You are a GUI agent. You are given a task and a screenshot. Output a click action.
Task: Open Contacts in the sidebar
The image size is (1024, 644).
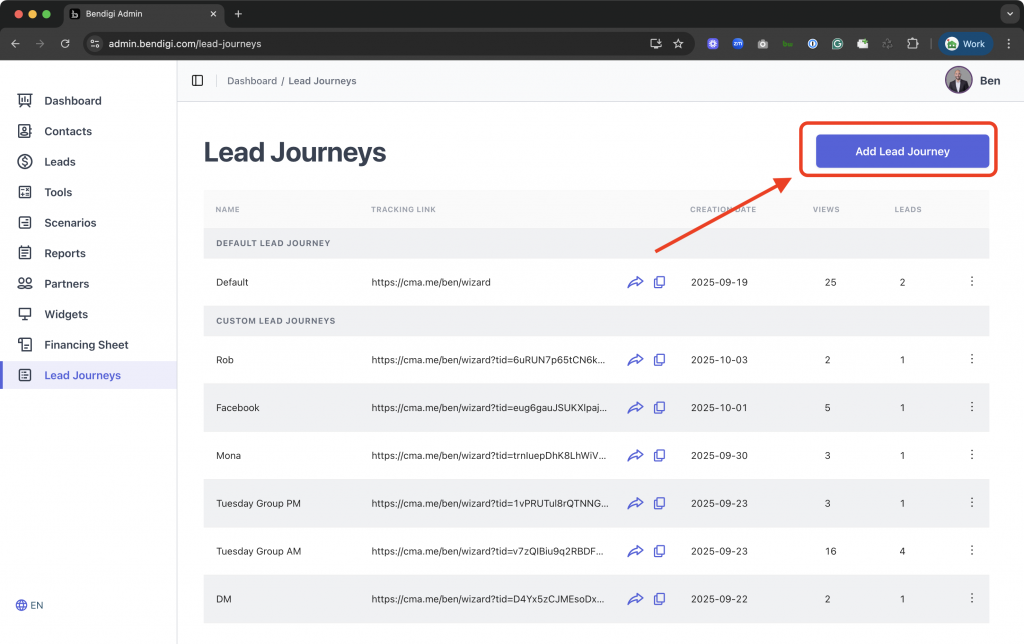[68, 131]
